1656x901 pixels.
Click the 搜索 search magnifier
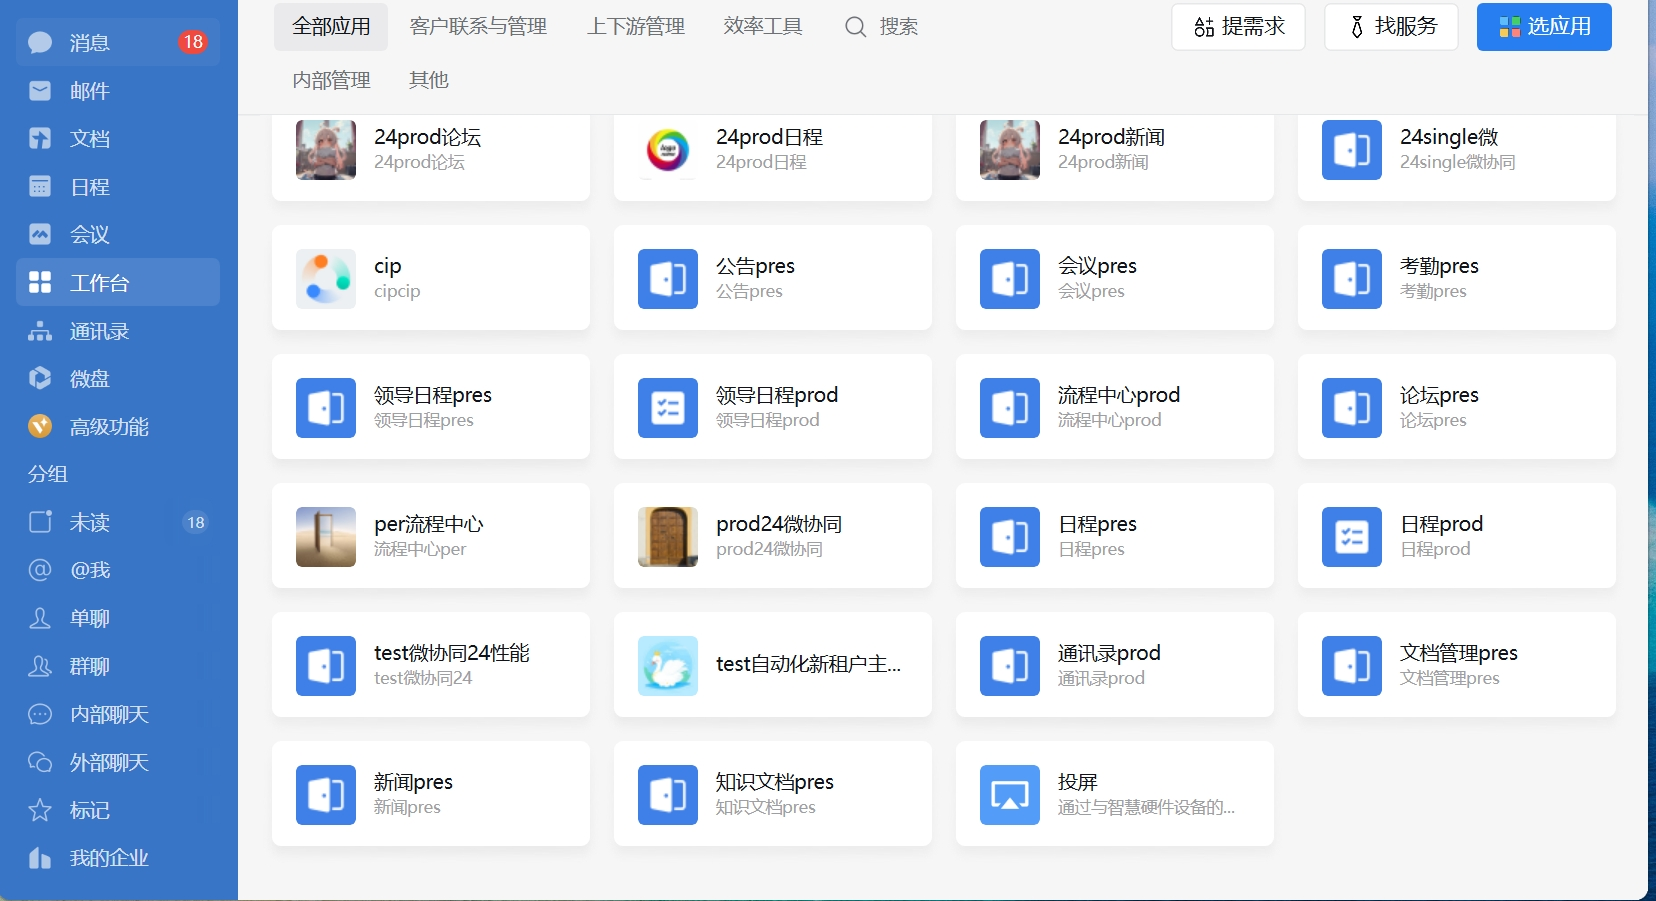(855, 27)
